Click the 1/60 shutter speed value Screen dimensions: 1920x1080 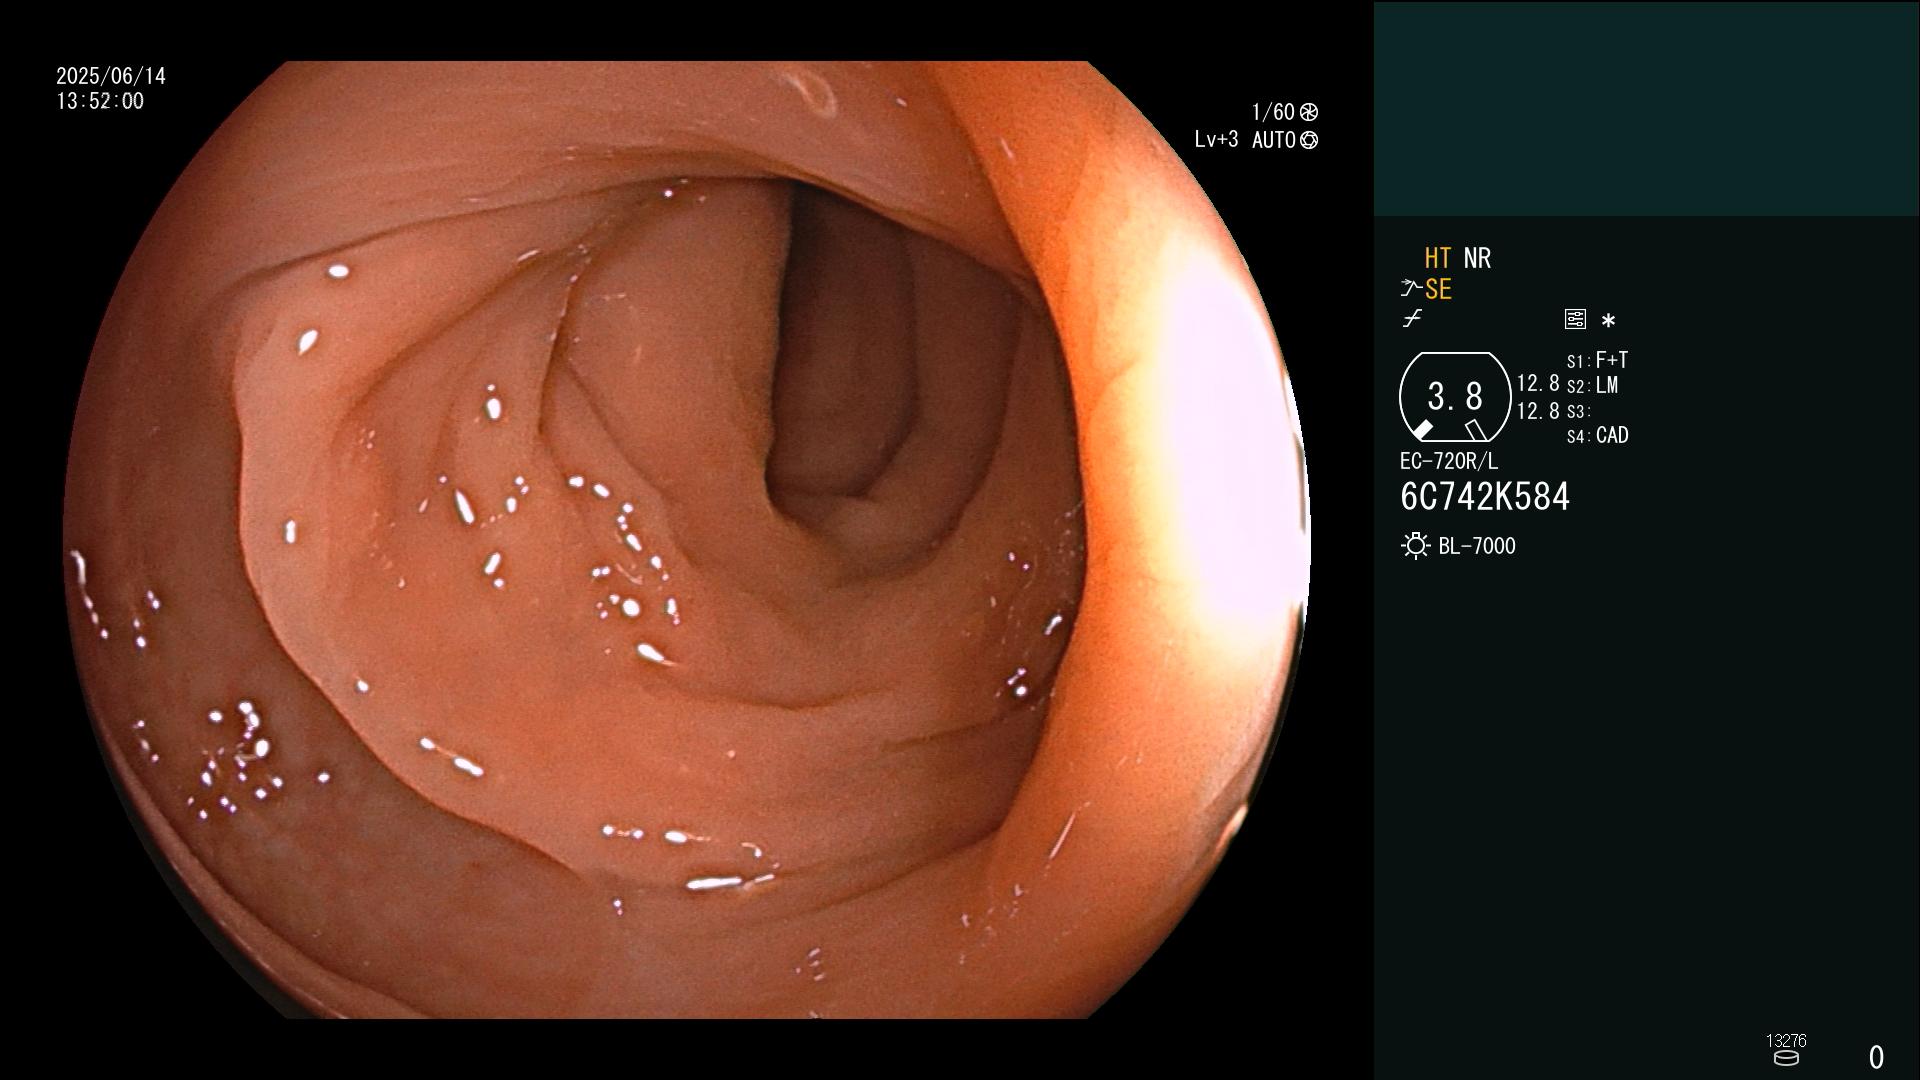[1273, 112]
